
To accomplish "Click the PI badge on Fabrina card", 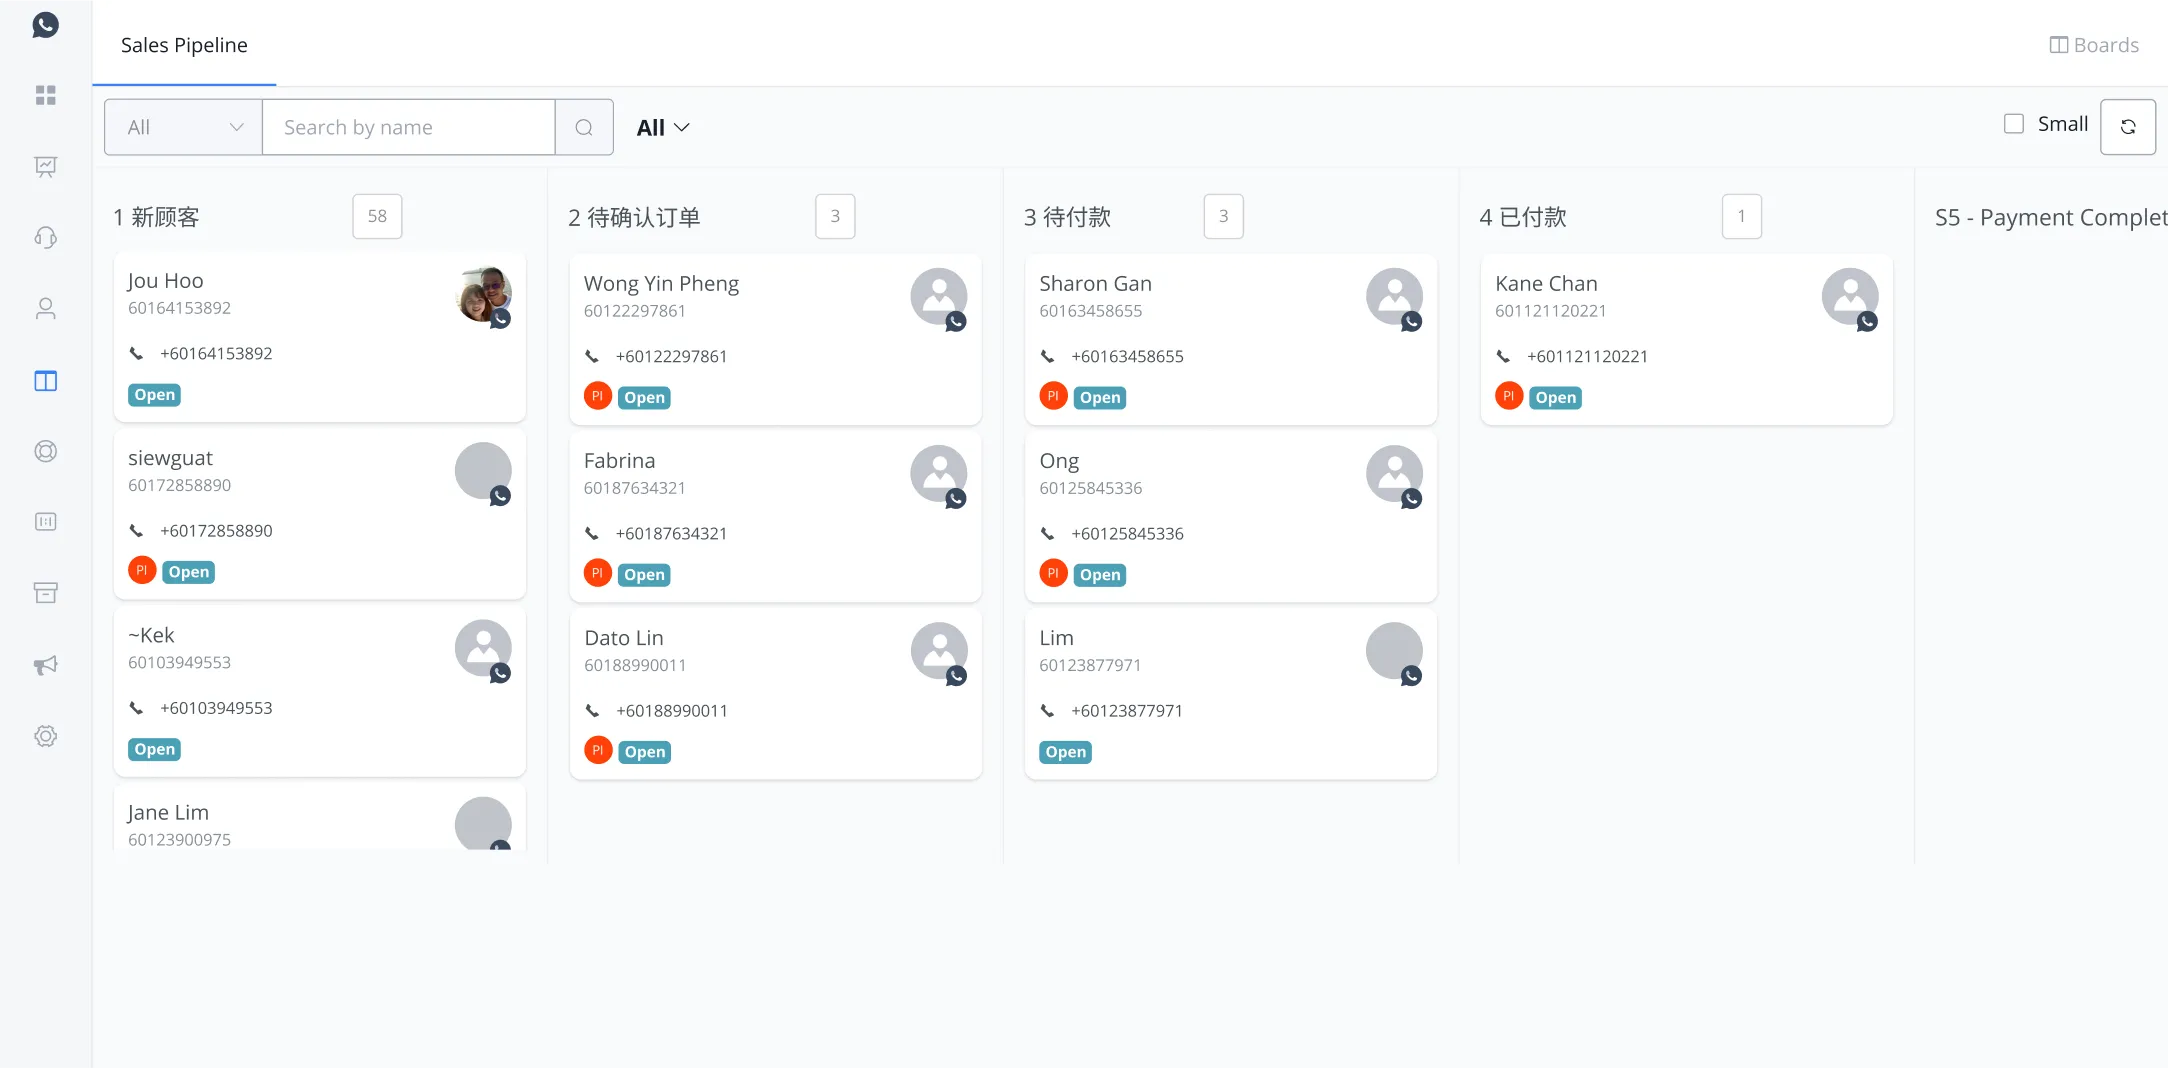I will pyautogui.click(x=598, y=573).
